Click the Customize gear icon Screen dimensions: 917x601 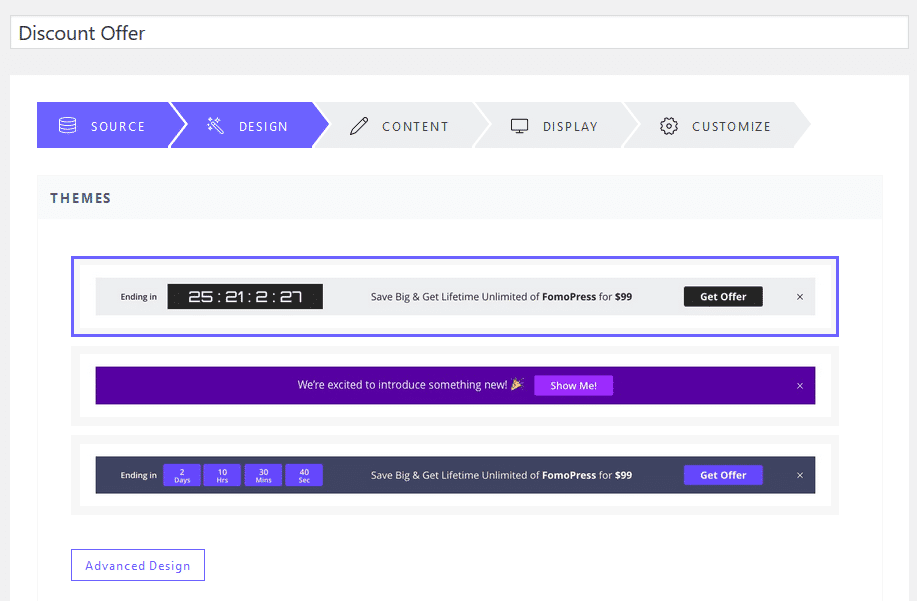pos(669,126)
